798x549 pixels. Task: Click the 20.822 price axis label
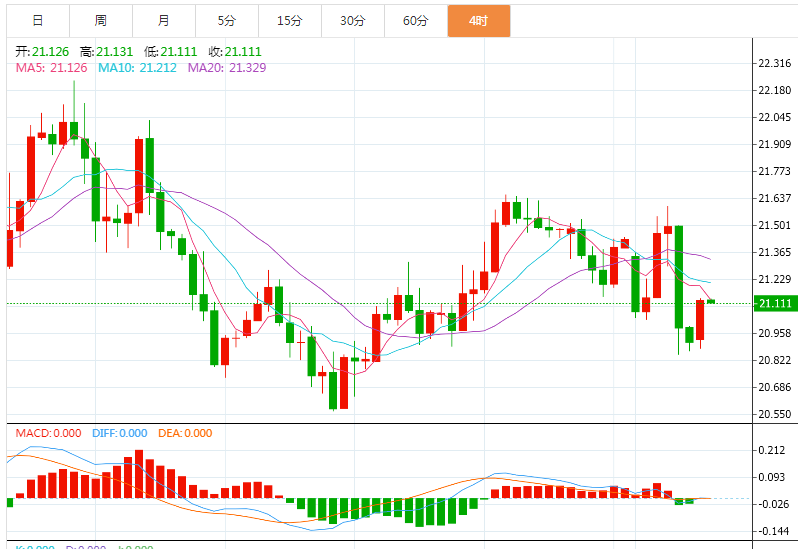[x=775, y=360]
